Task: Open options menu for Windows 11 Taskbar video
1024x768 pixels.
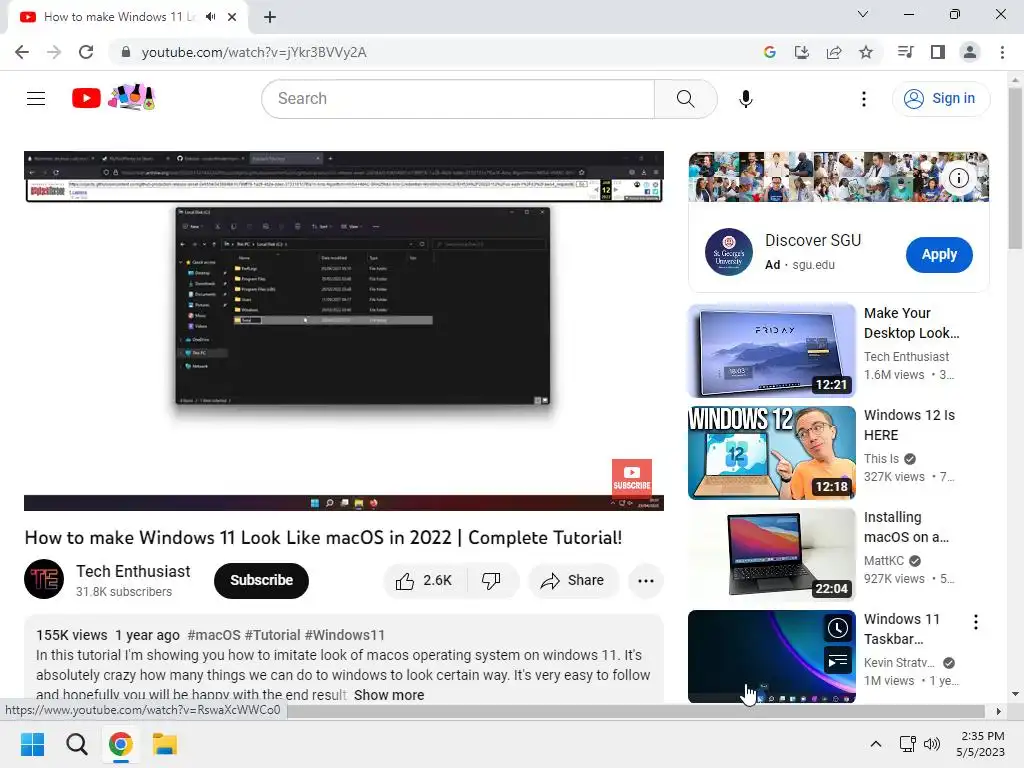Action: (976, 622)
